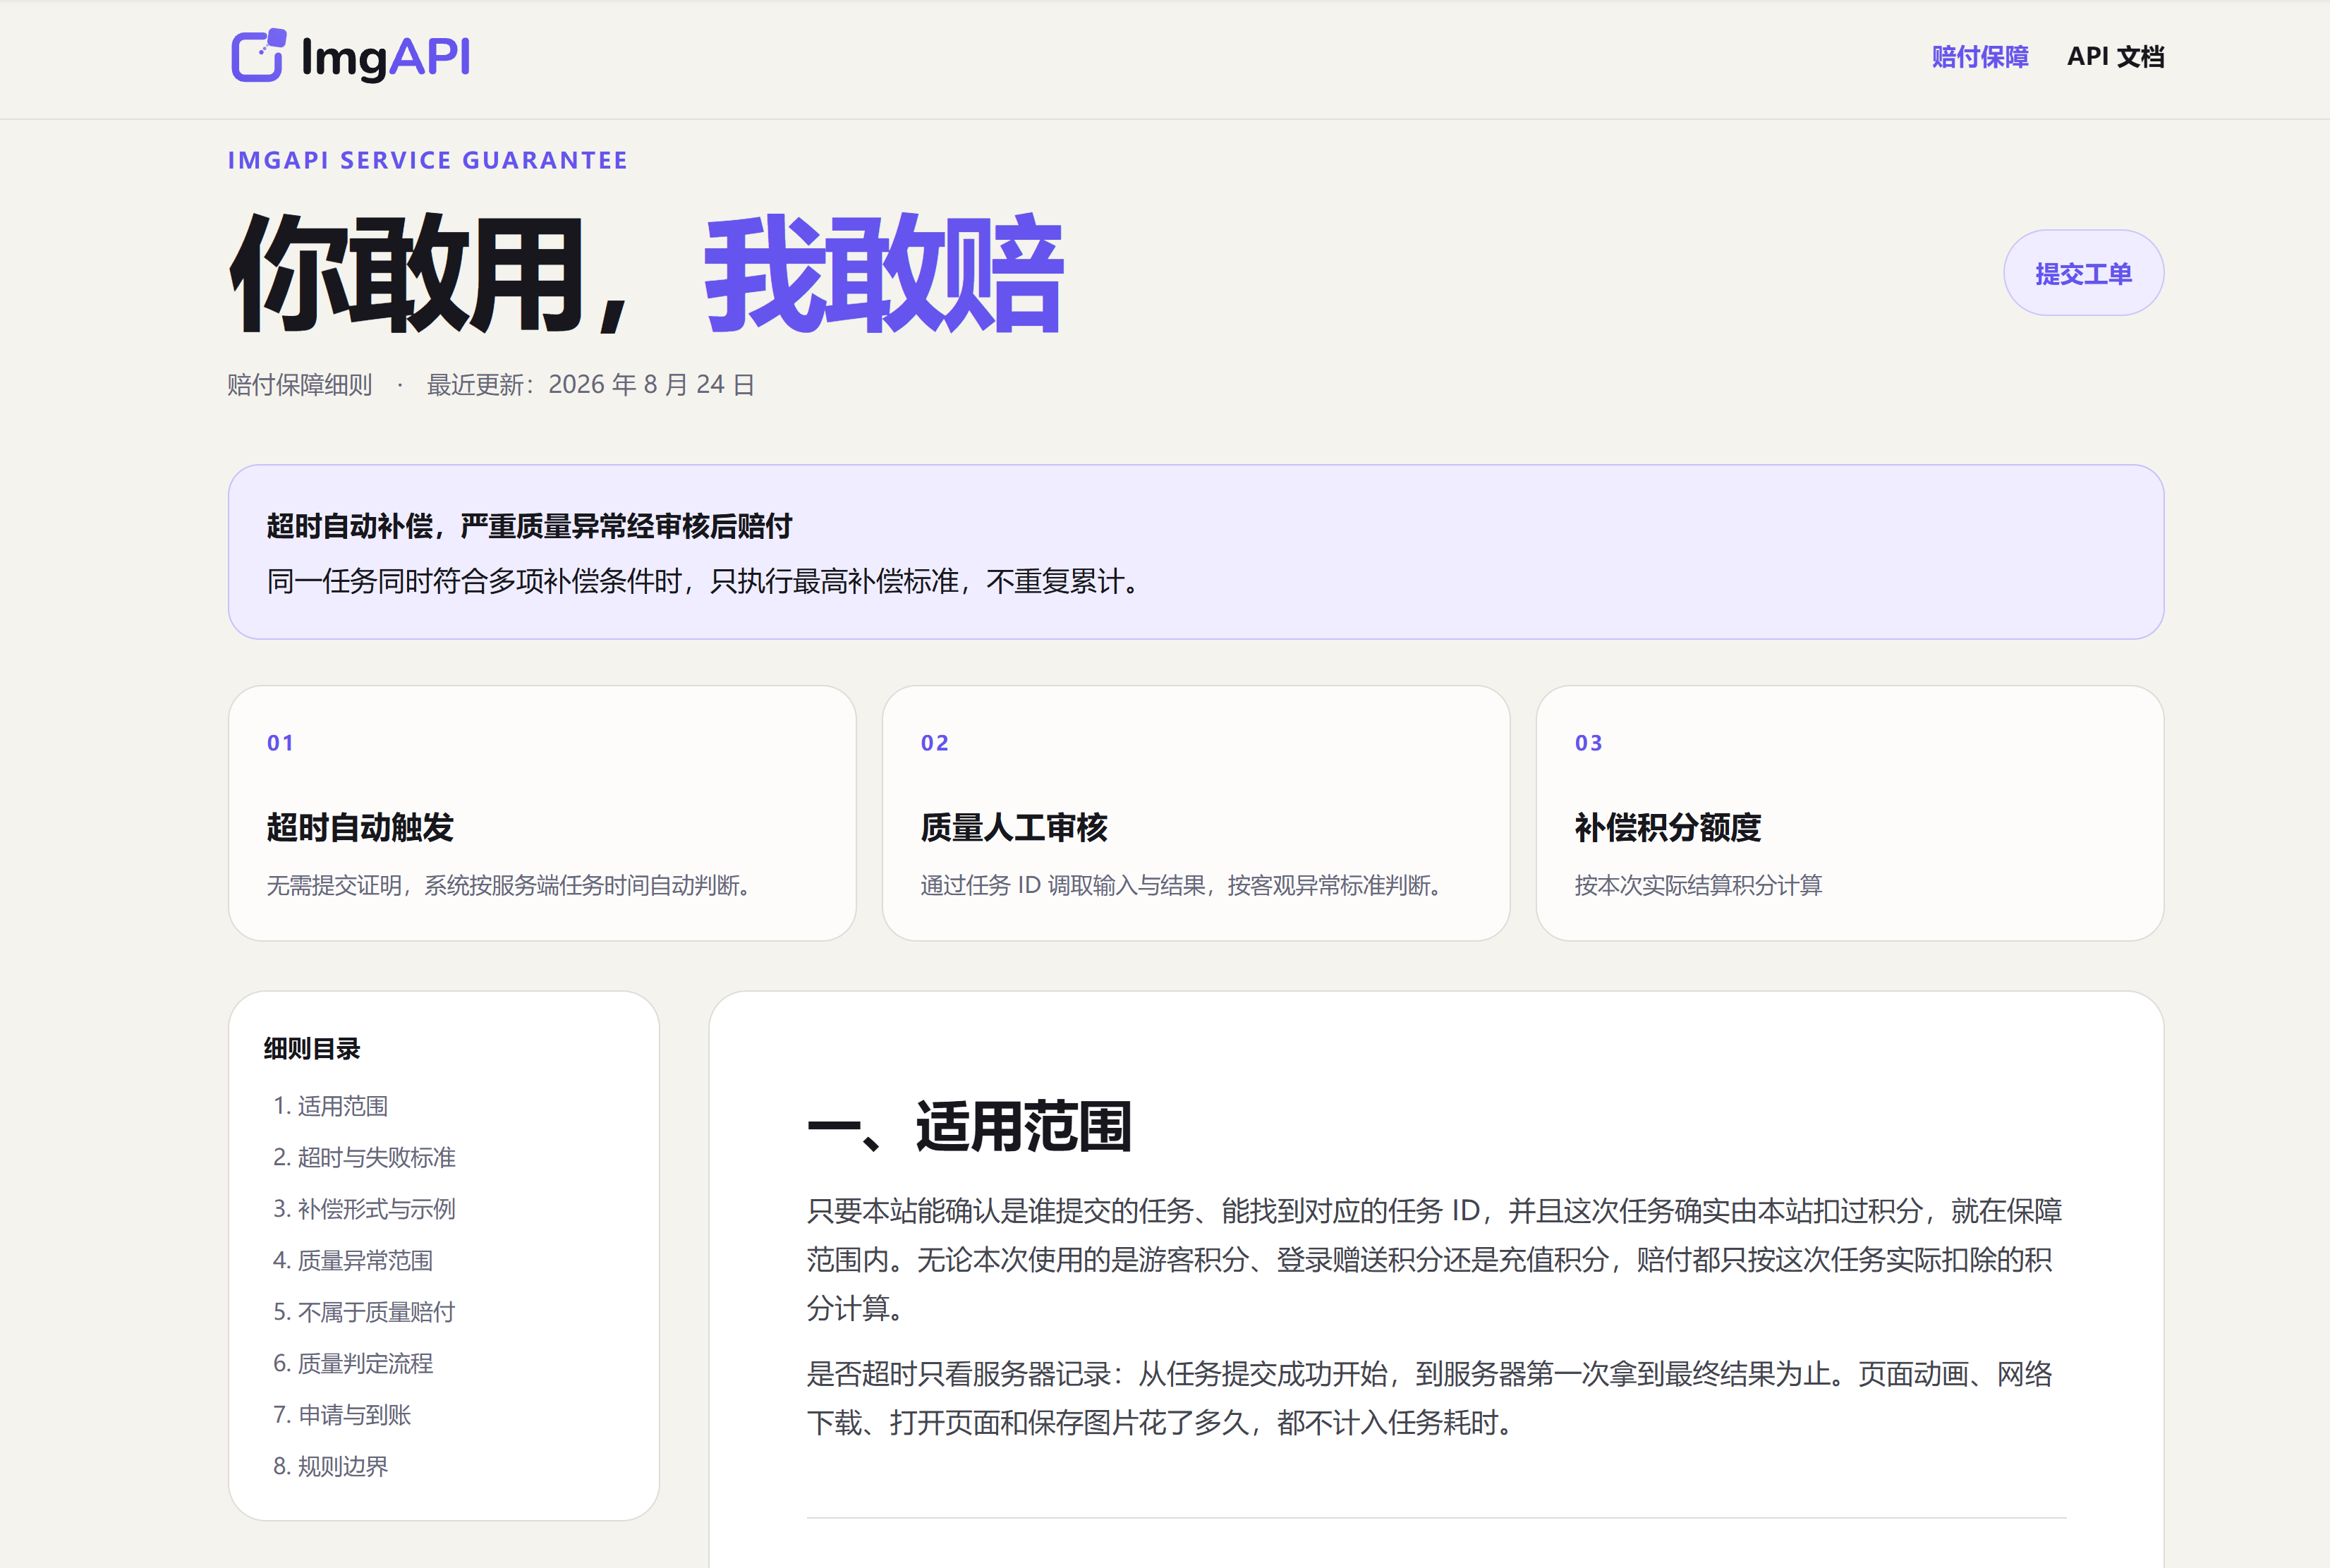Screen dimensions: 2330x1568
Task: Click the 同一任务同时符合多项补偿条件时 notice line
Action: [x=704, y=581]
